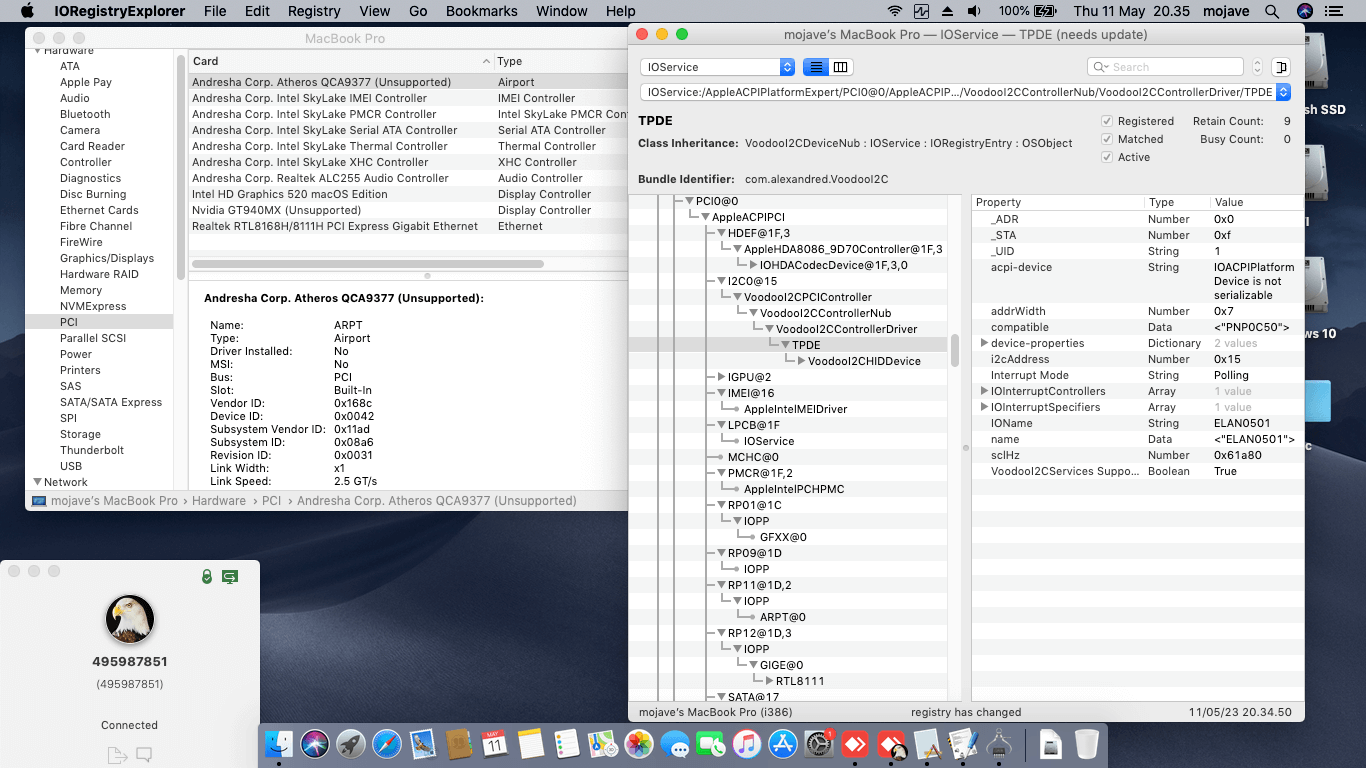Select IGPU@2 in the registry tree
1366x768 pixels.
(x=749, y=377)
